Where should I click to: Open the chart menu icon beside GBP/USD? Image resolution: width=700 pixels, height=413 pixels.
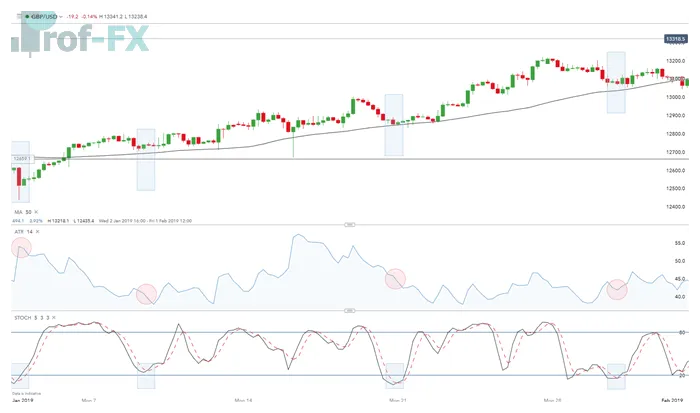tap(19, 17)
